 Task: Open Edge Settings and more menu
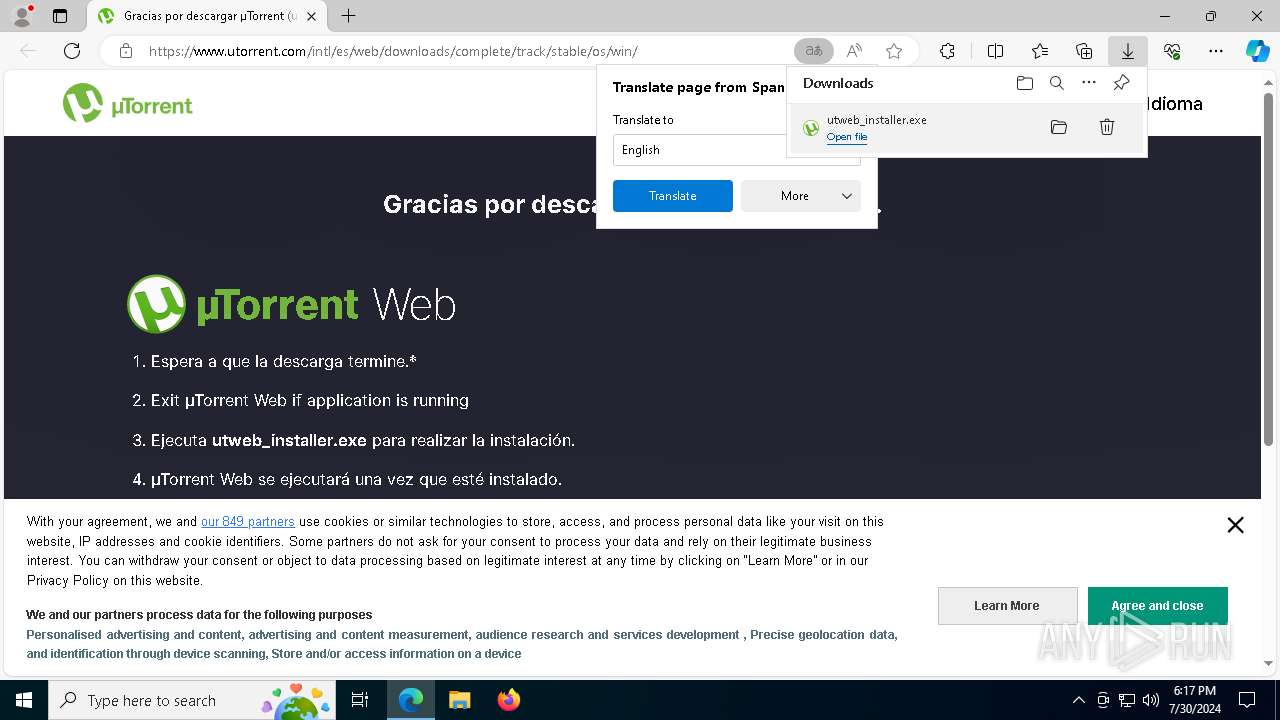tap(1216, 51)
